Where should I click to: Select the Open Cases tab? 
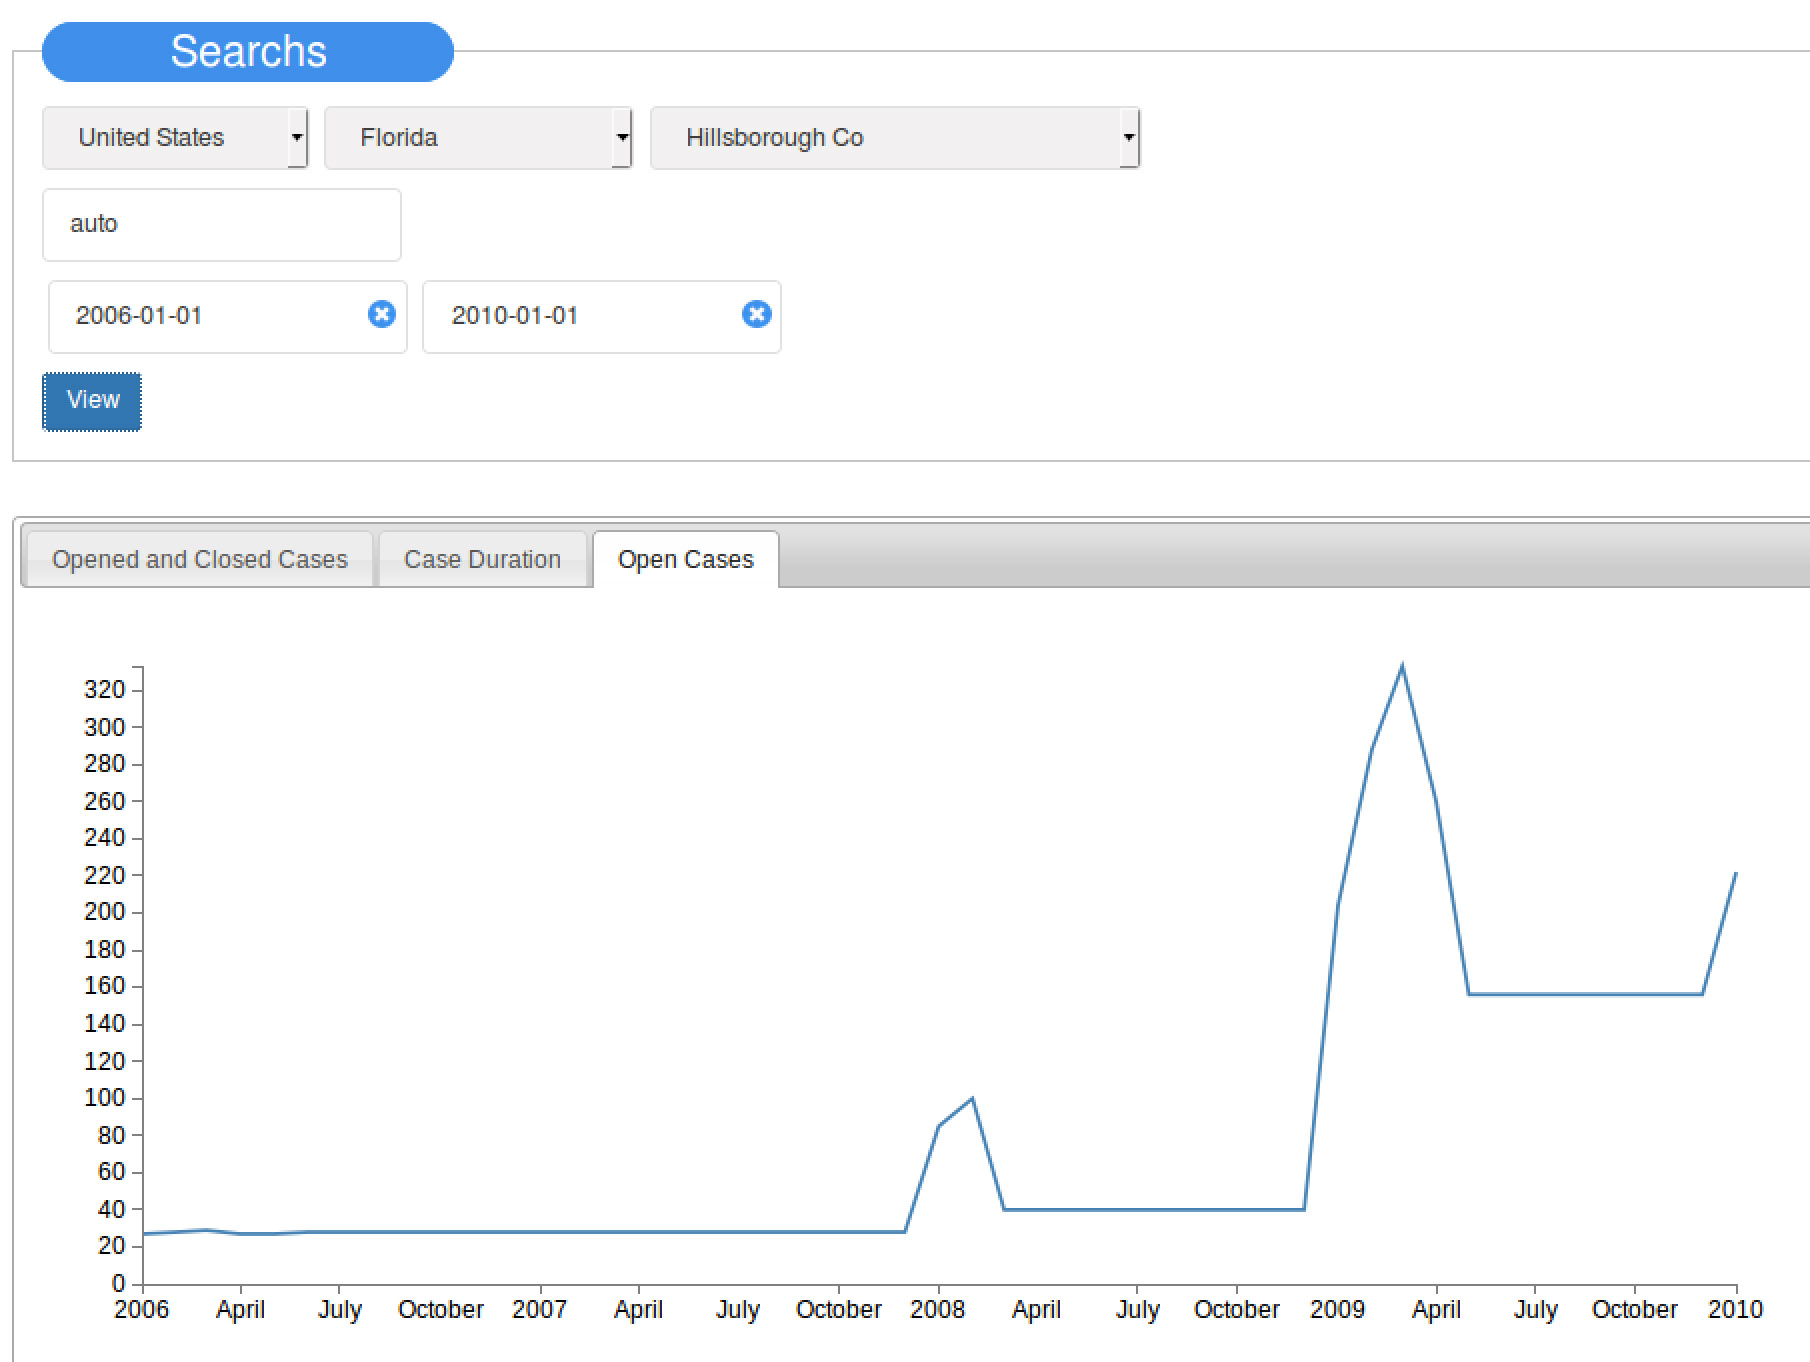pos(685,559)
